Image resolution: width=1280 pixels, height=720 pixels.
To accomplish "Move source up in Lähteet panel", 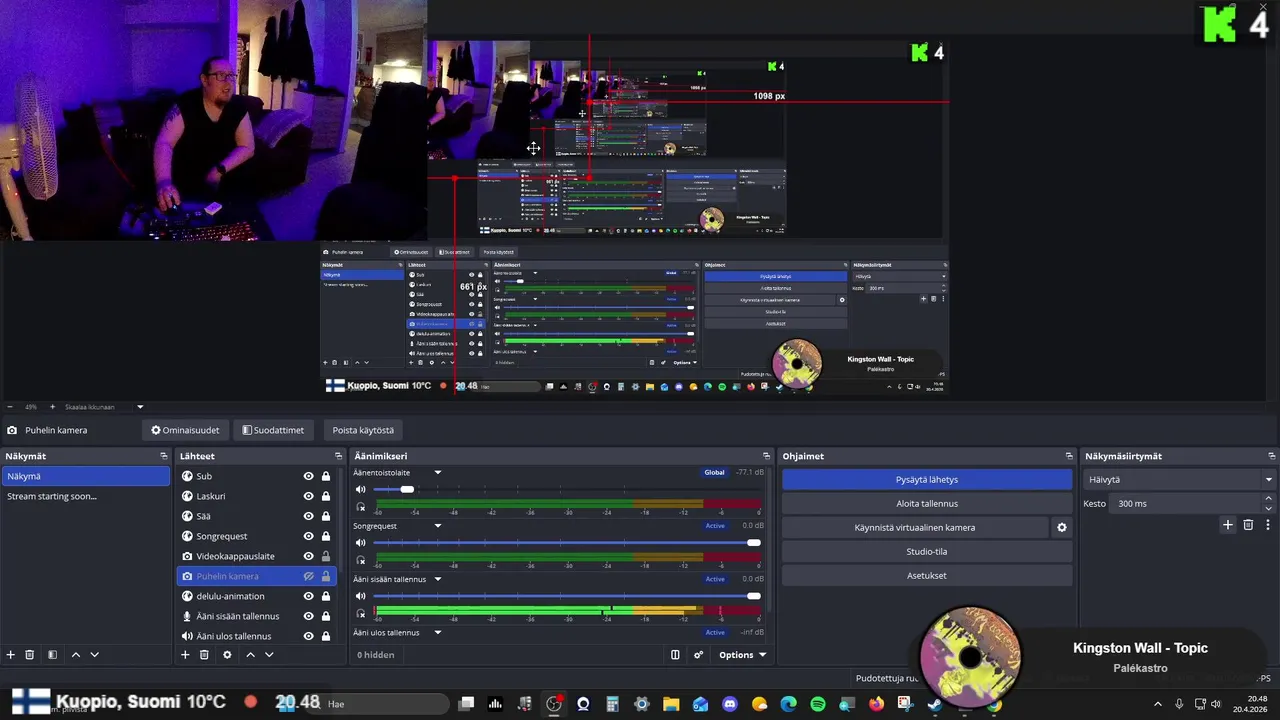I will [250, 655].
